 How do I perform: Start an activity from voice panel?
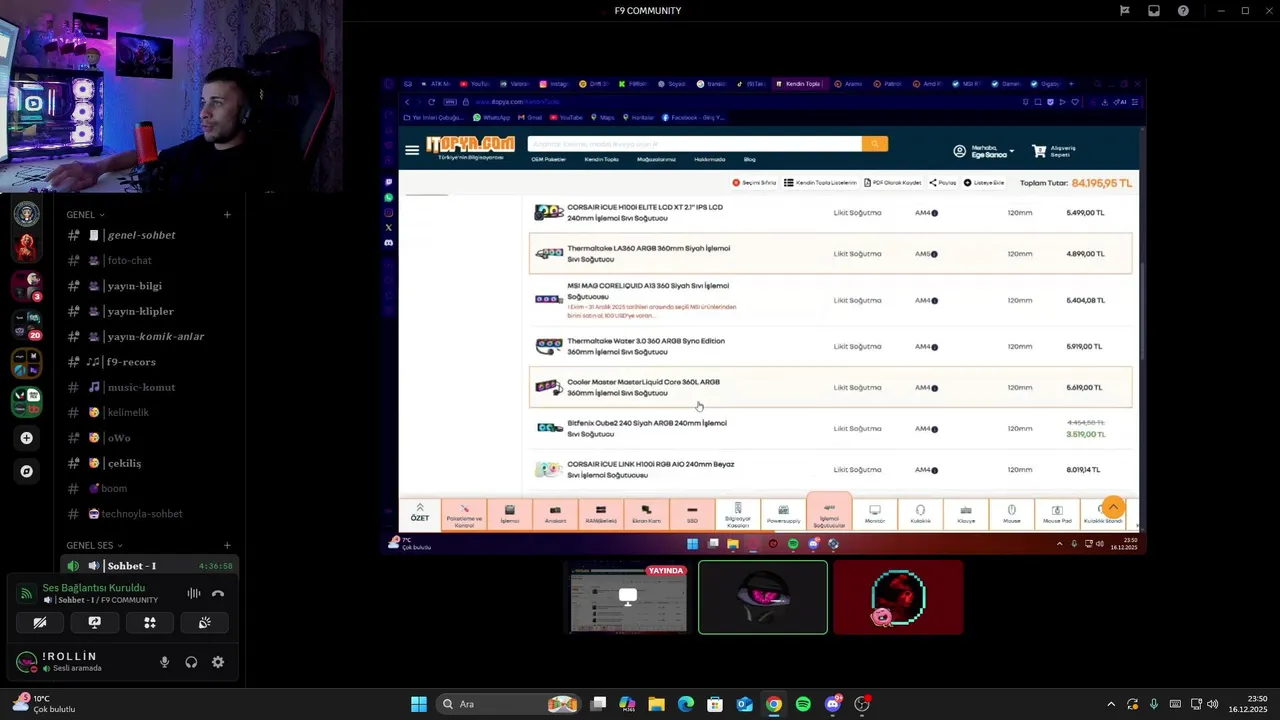150,622
